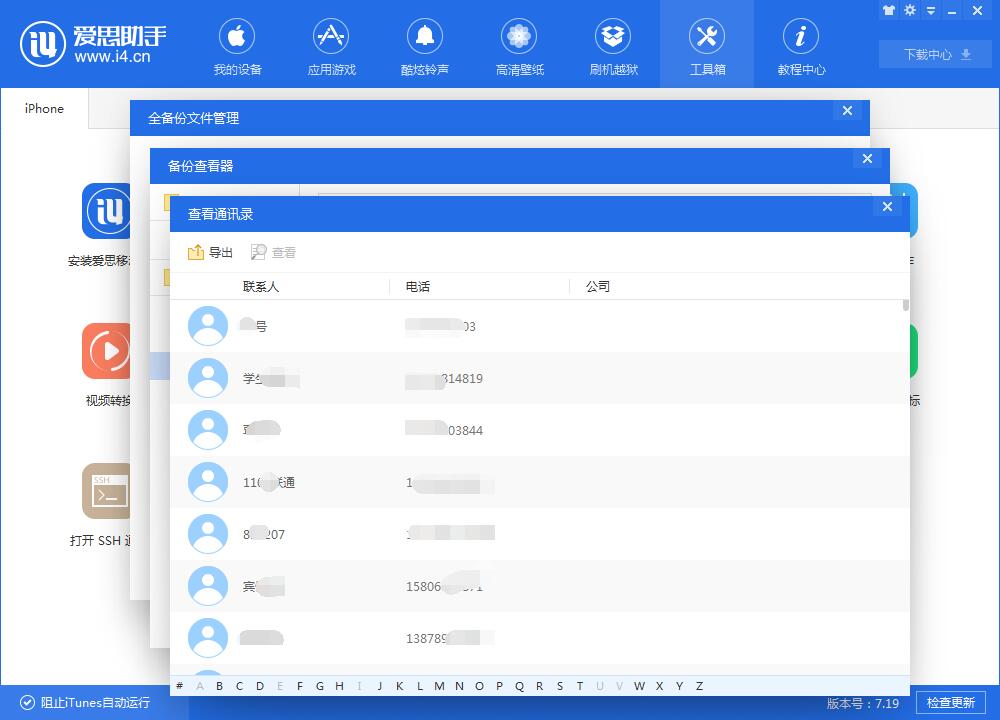Open the 打开 SSH tool icon
The width and height of the screenshot is (1000, 720).
(106, 491)
